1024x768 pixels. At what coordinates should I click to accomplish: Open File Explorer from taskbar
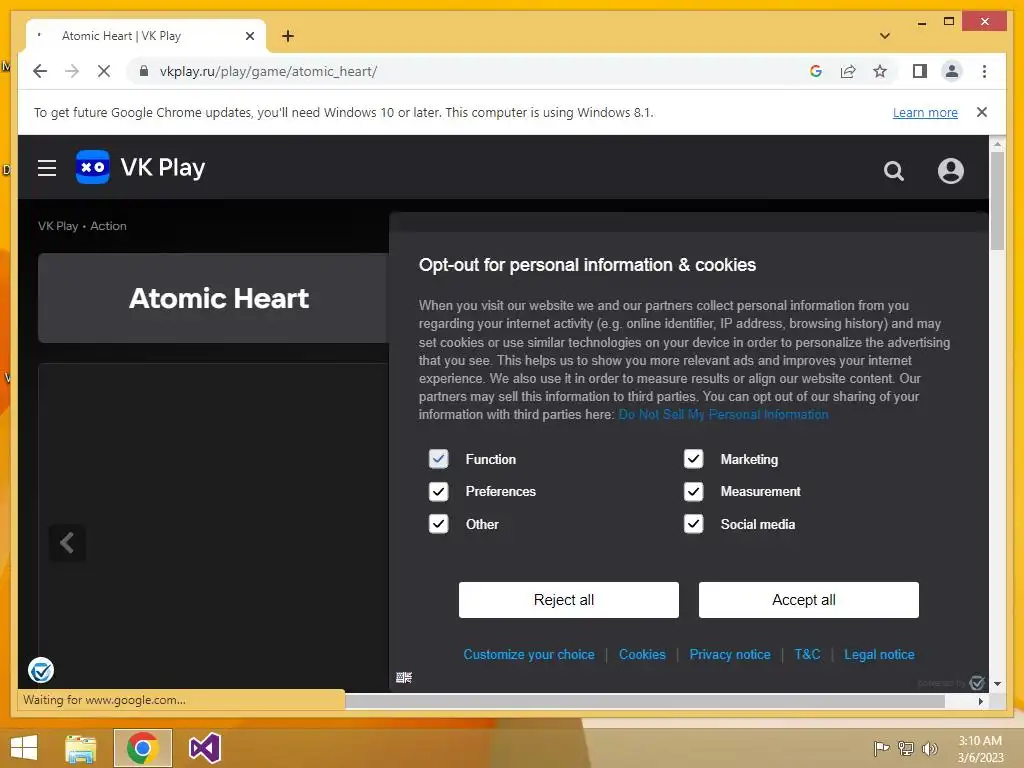click(x=81, y=748)
